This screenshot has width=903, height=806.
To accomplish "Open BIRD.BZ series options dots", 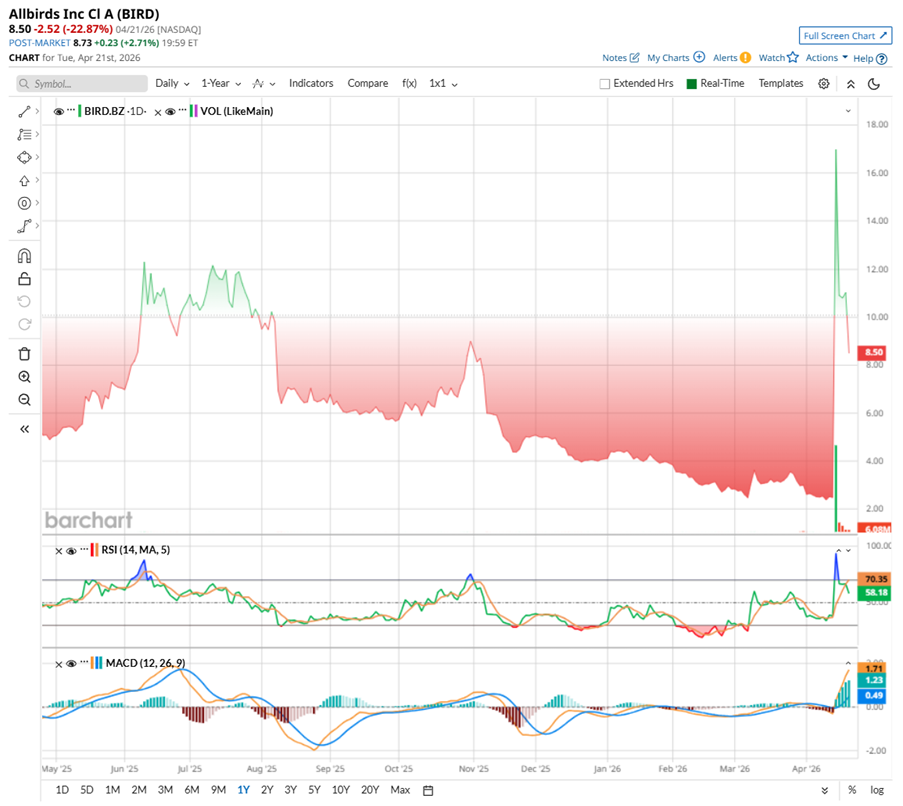I will tap(71, 109).
